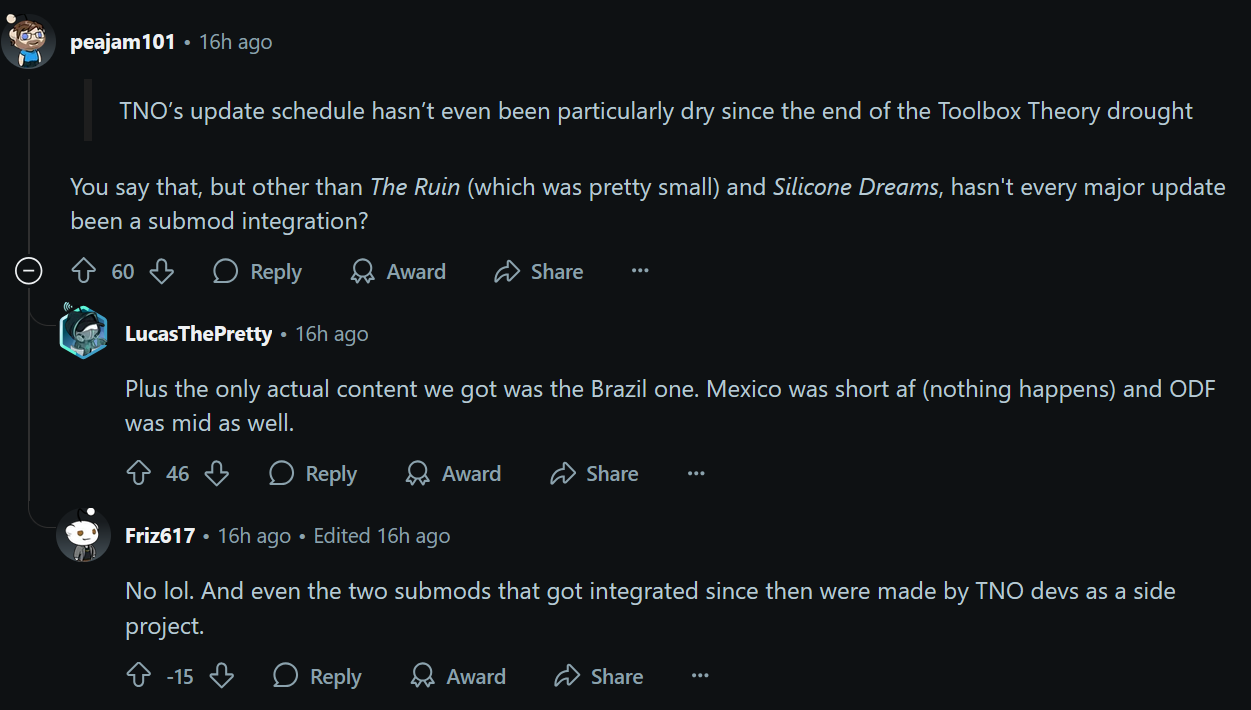Reply to LucasThePretty's comment
The width and height of the screenshot is (1251, 710).
click(x=313, y=473)
